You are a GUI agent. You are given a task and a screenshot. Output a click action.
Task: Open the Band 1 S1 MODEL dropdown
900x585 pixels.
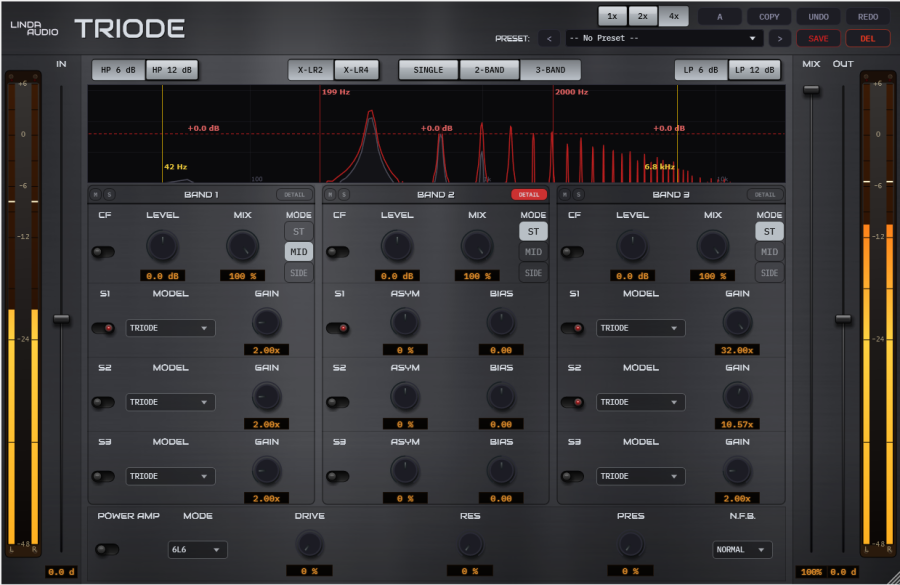[170, 328]
